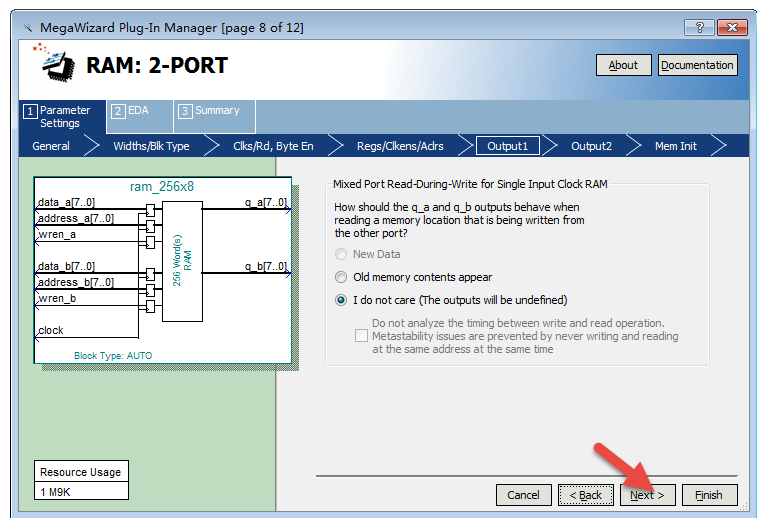Viewport: 768px width, 531px height.
Task: Go to Regs/Clkens/Aclrs step
Action: 400,146
